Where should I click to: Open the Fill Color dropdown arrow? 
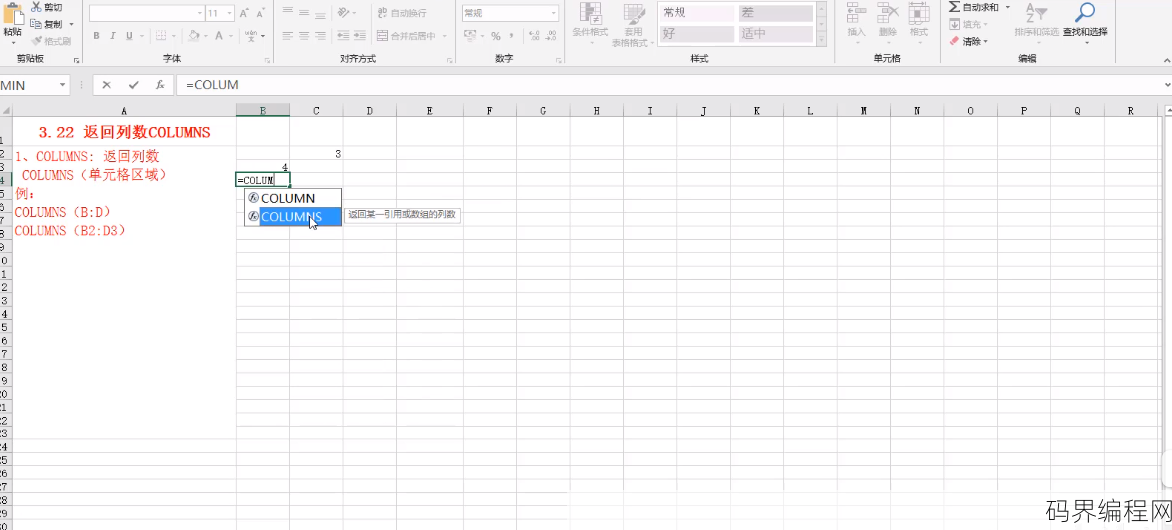(206, 36)
